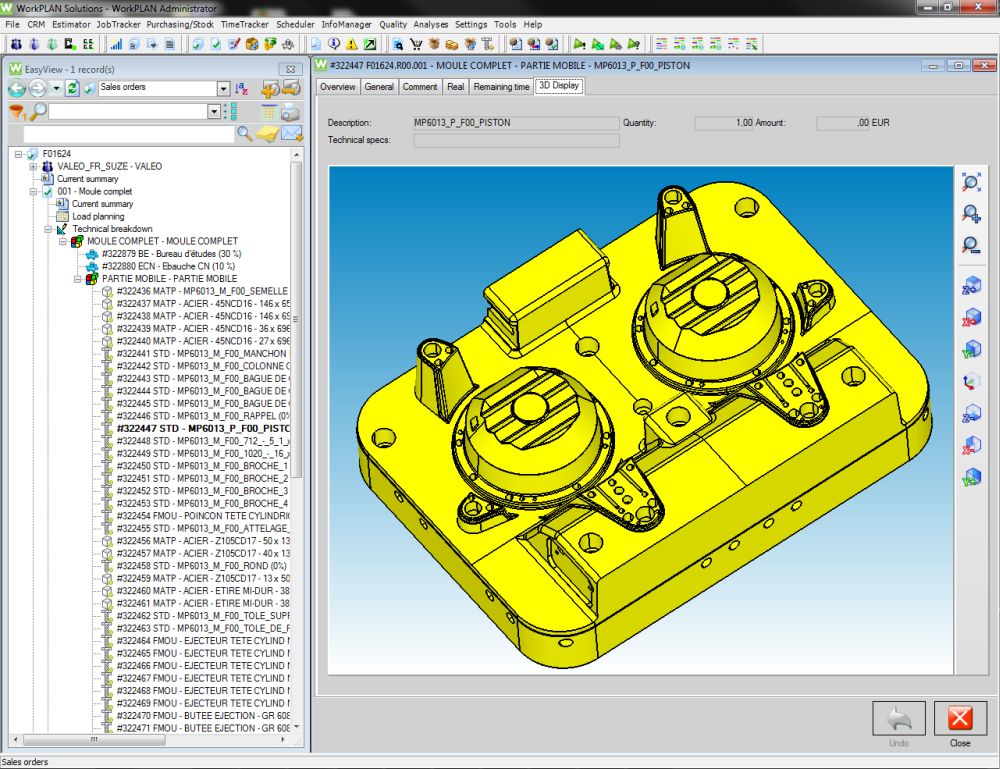
Task: Refresh the EasyView list
Action: click(72, 88)
